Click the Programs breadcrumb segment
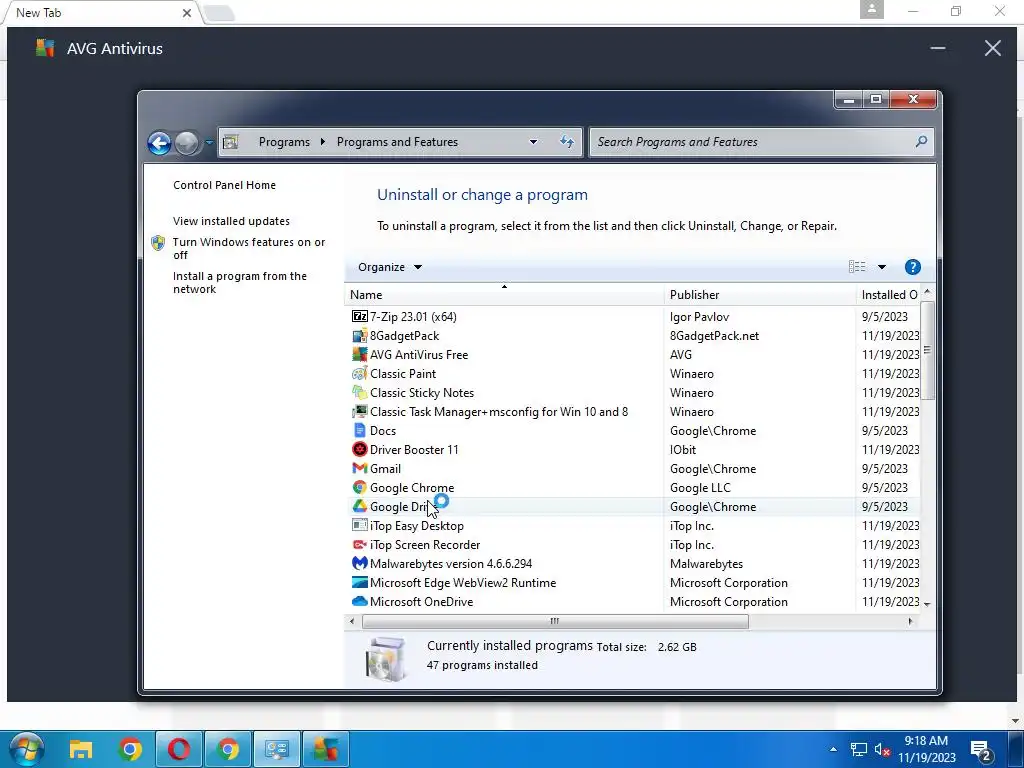 [284, 142]
